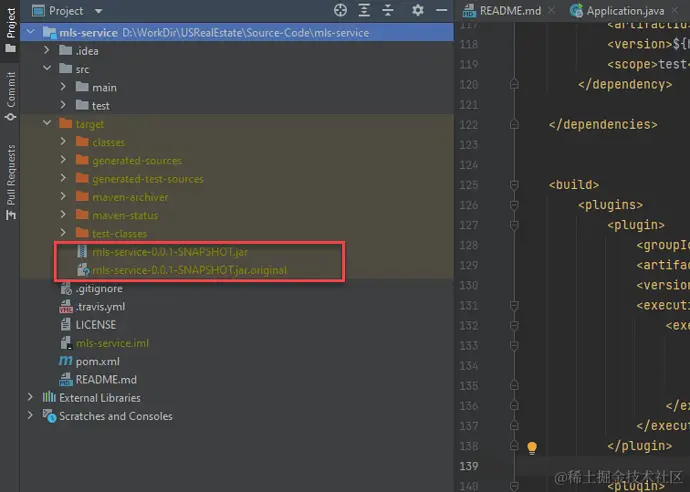Screen dimensions: 690x492
Task: Hide the Project tool window
Action: click(441, 10)
